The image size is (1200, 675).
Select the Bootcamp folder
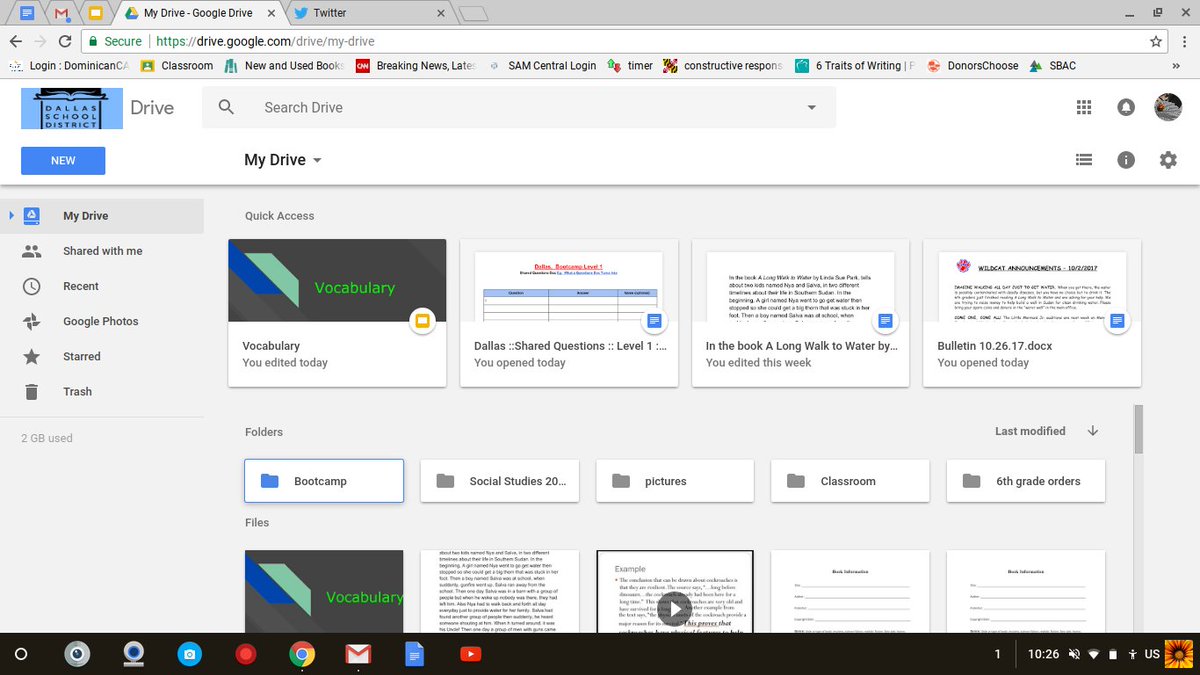(324, 481)
